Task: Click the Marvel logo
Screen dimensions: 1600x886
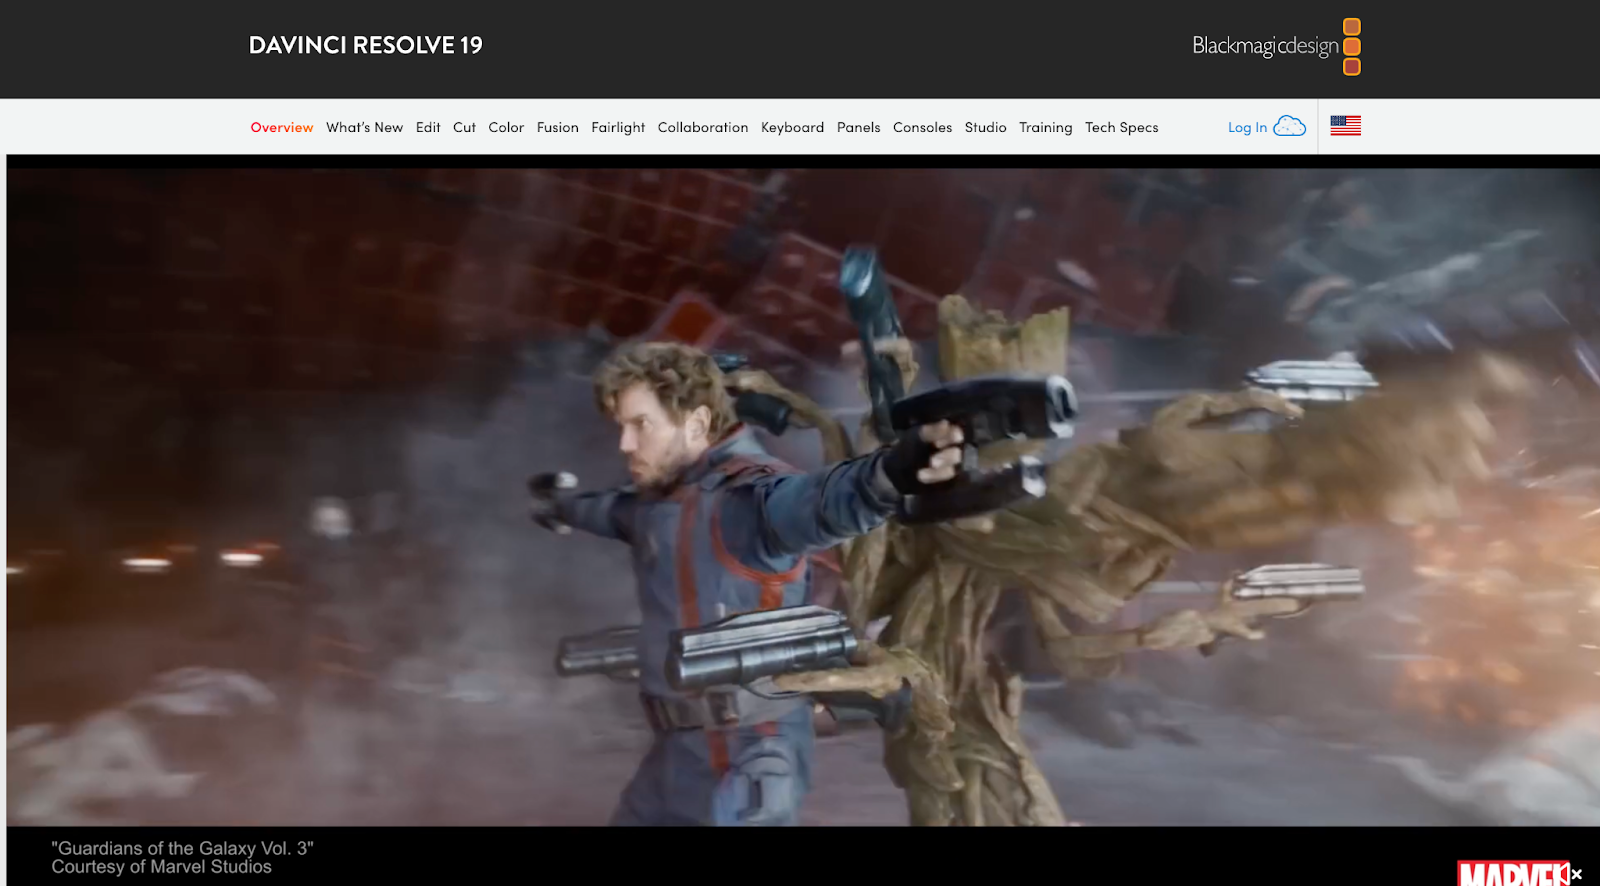Action: 1511,873
